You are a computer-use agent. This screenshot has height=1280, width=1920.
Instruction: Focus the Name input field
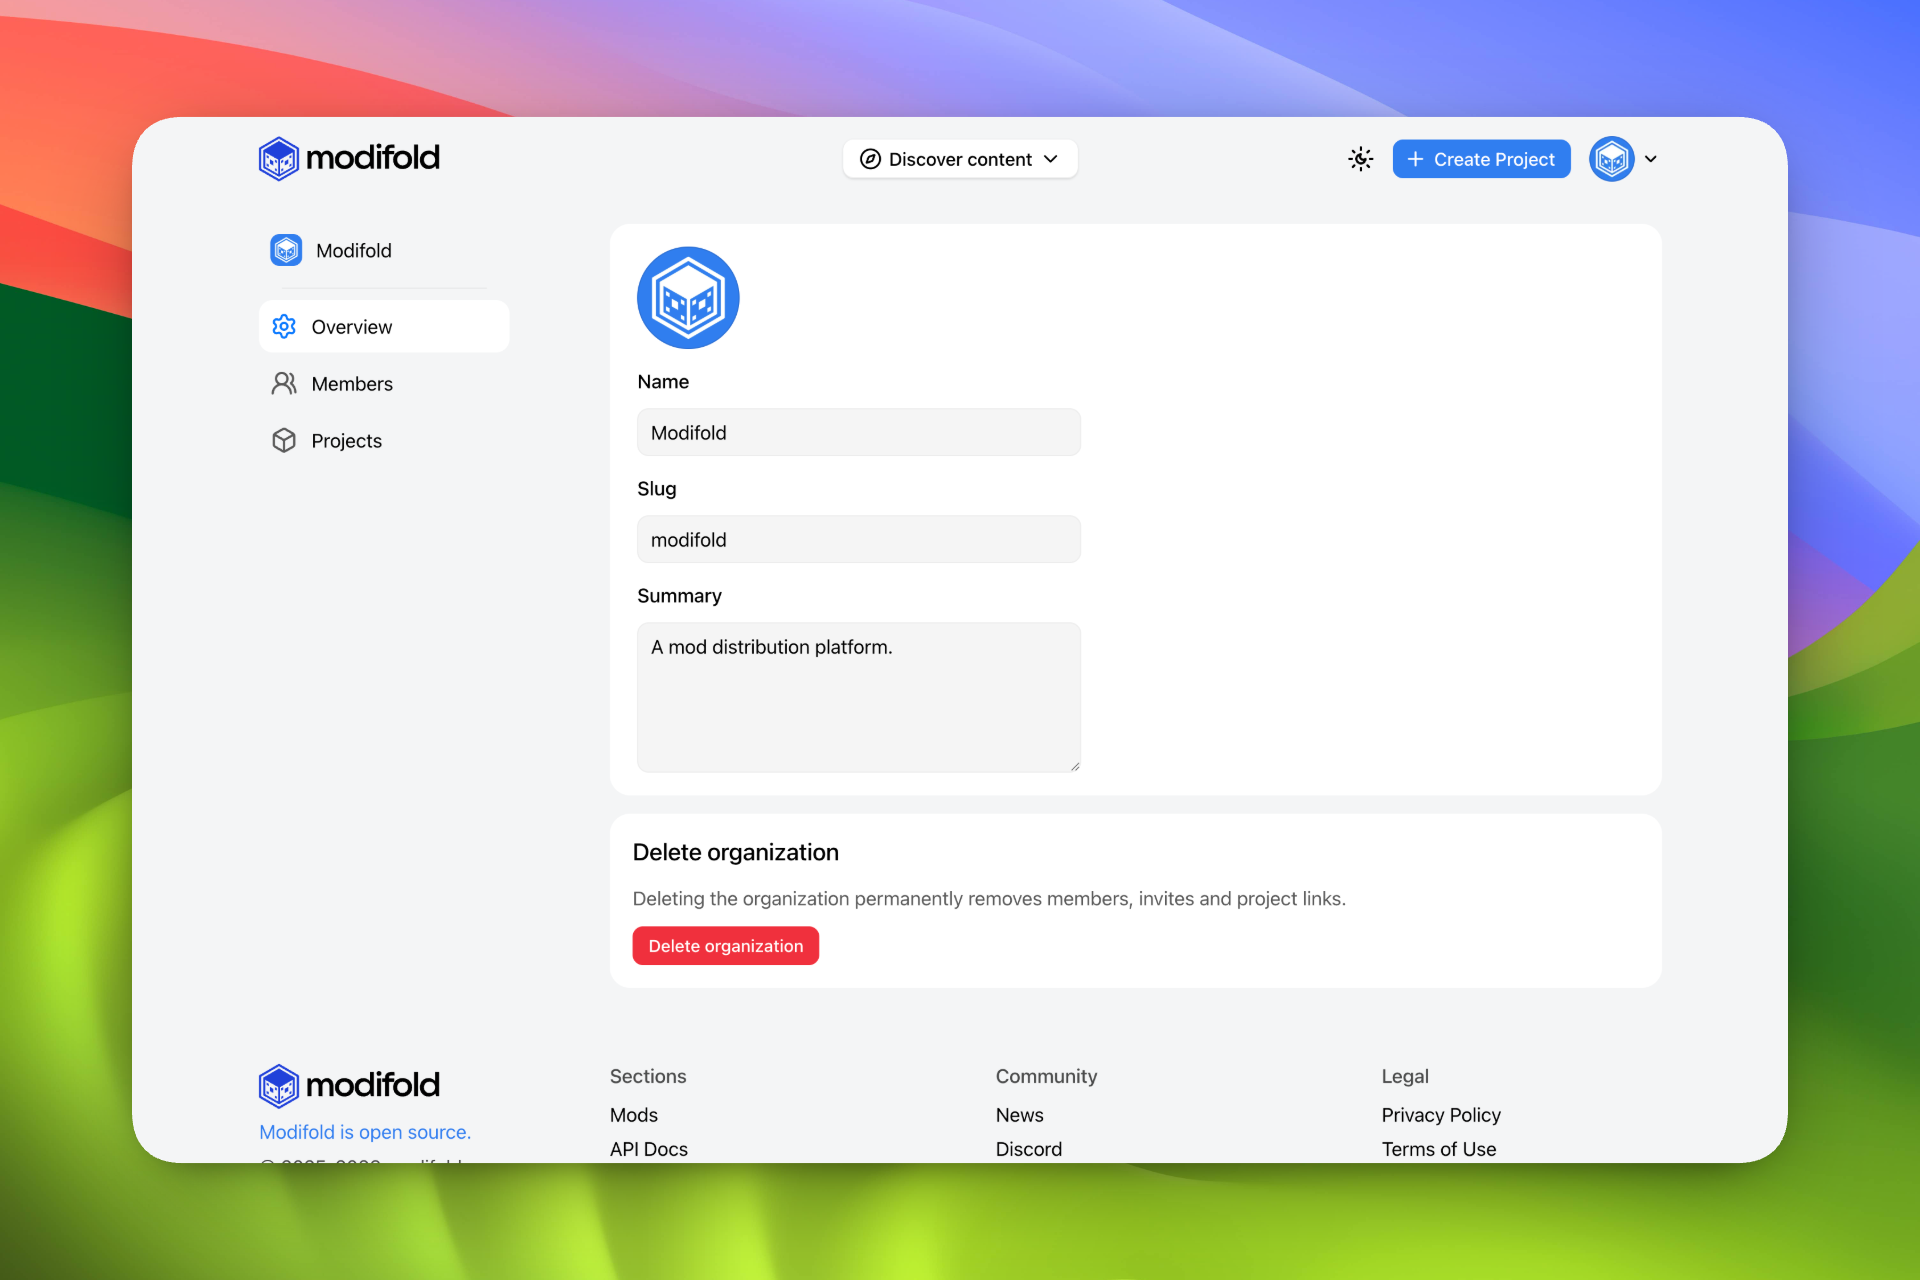(858, 433)
